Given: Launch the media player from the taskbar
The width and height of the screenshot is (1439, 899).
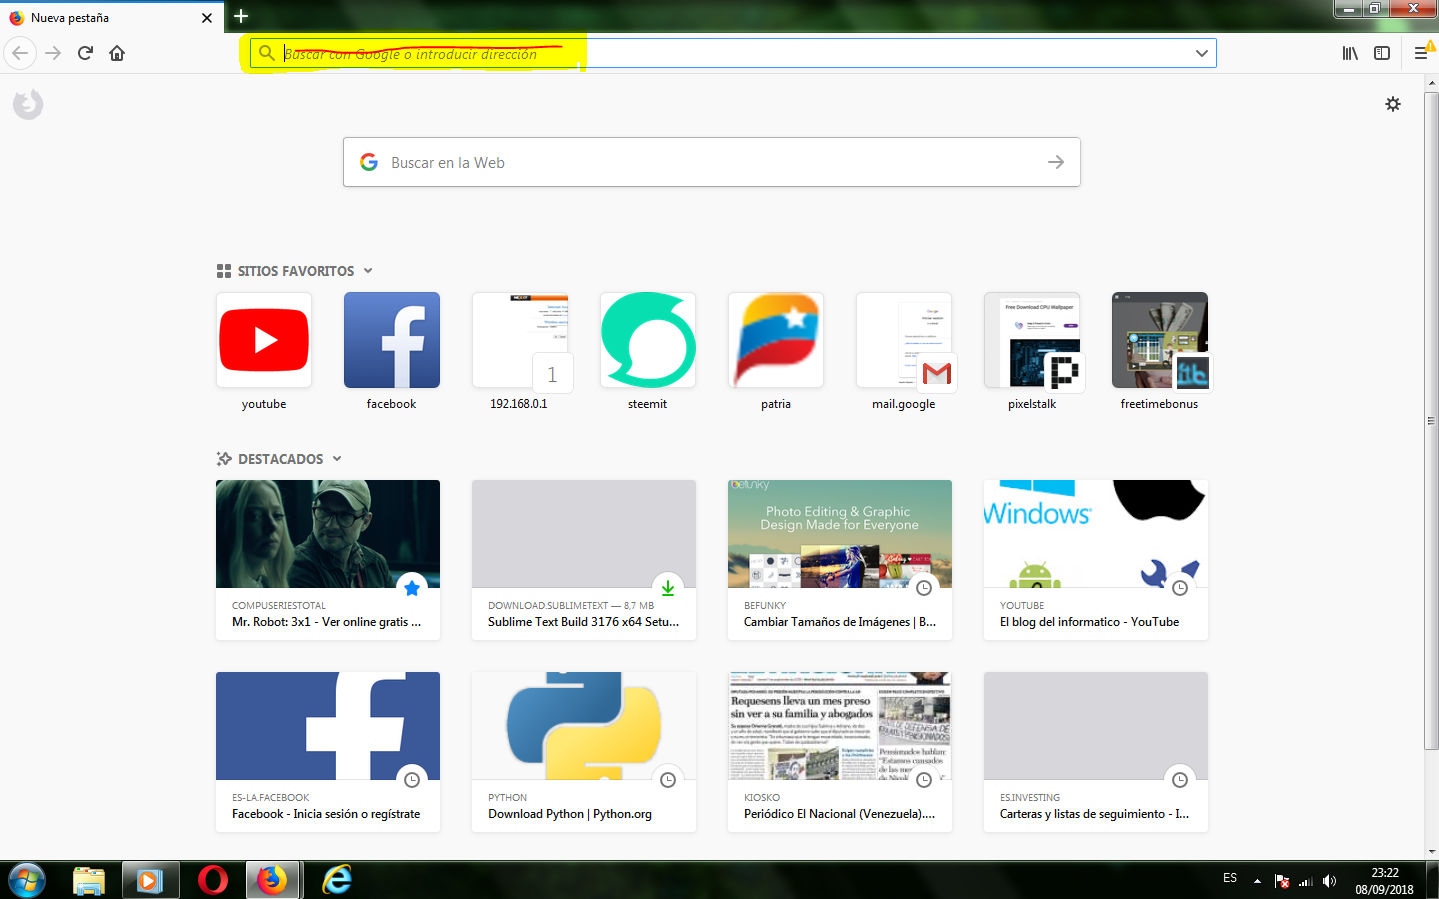Looking at the screenshot, I should 150,880.
